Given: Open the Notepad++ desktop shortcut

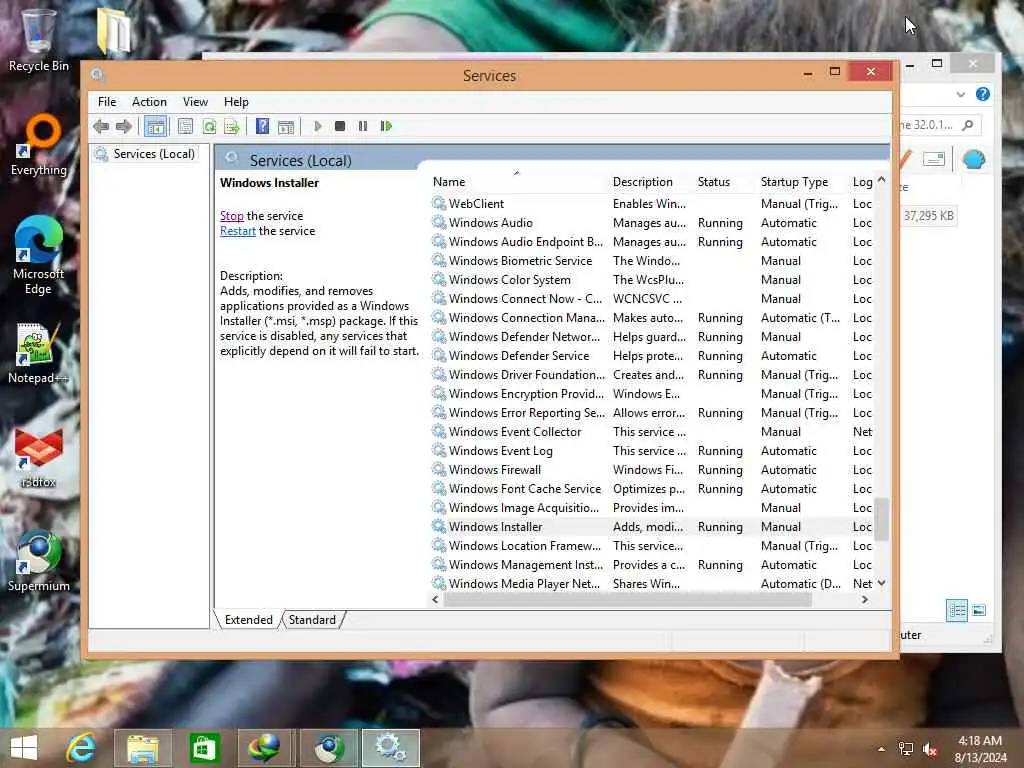Looking at the screenshot, I should 39,353.
